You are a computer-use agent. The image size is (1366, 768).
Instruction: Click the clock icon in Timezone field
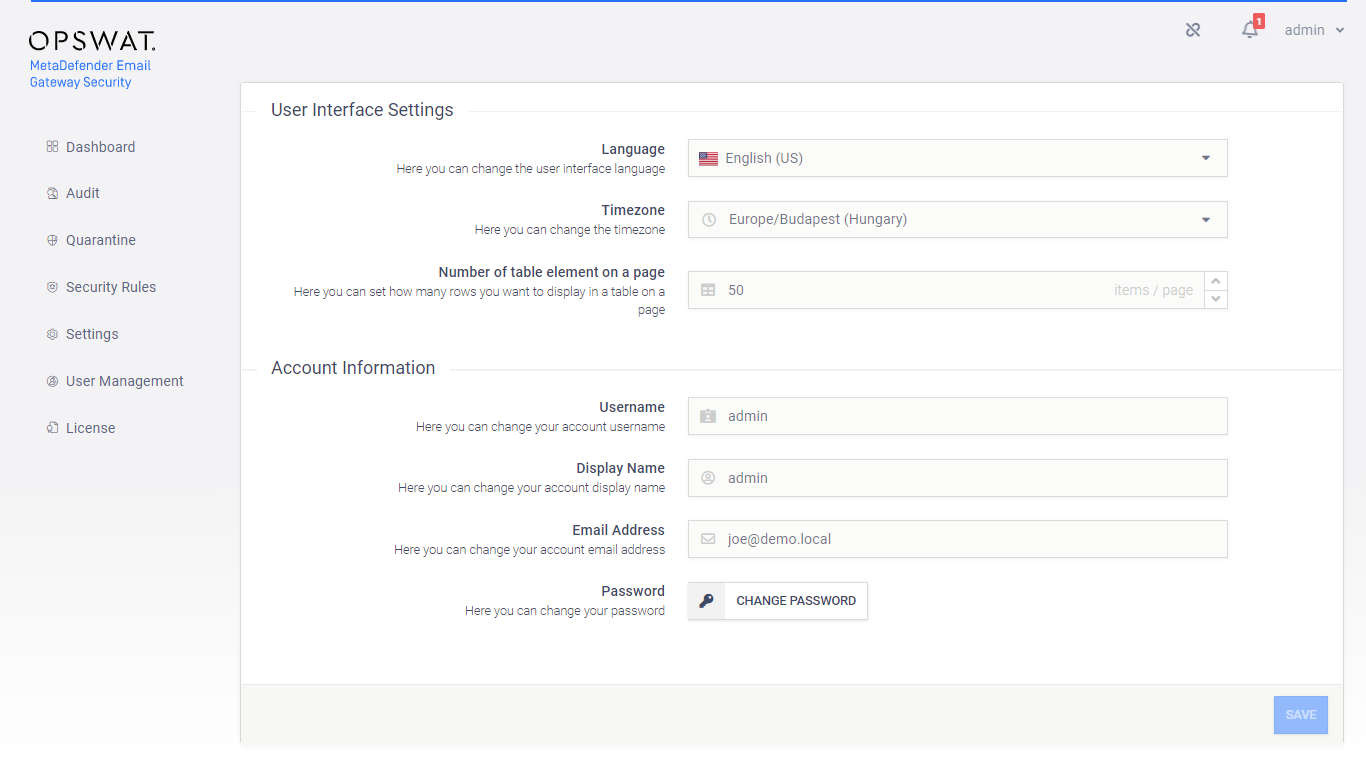click(709, 220)
